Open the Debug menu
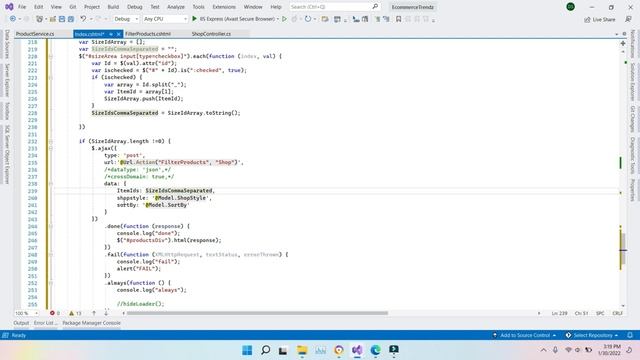This screenshot has width=640, height=360. (134, 7)
